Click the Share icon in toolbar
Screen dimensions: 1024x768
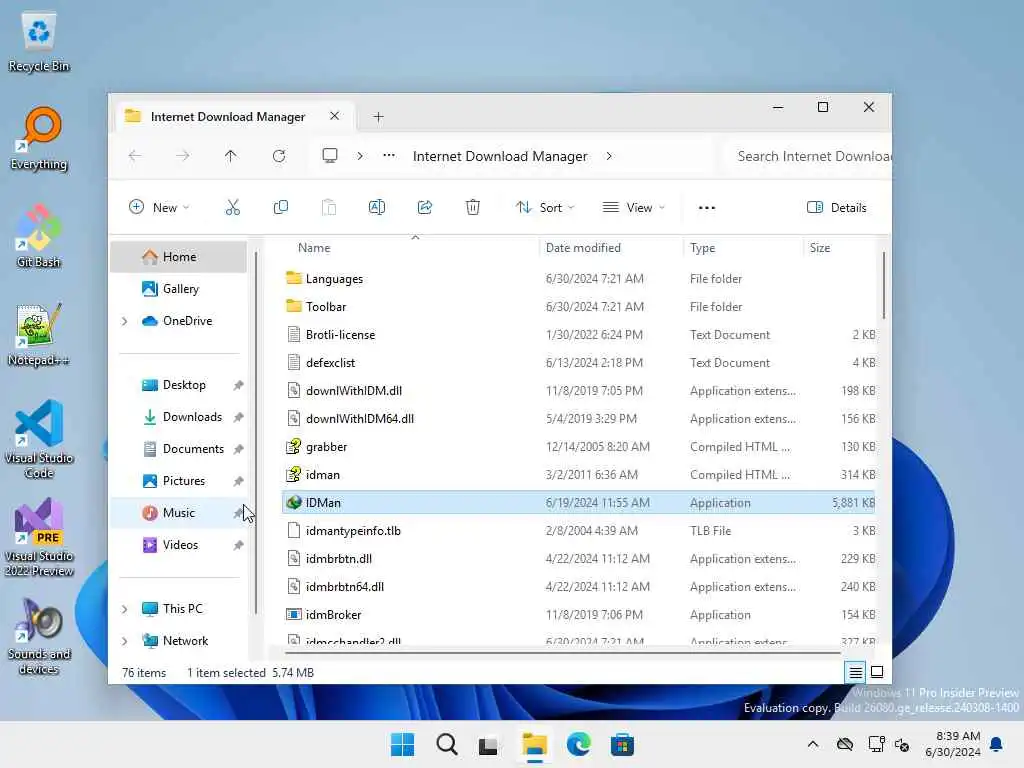[x=424, y=208]
